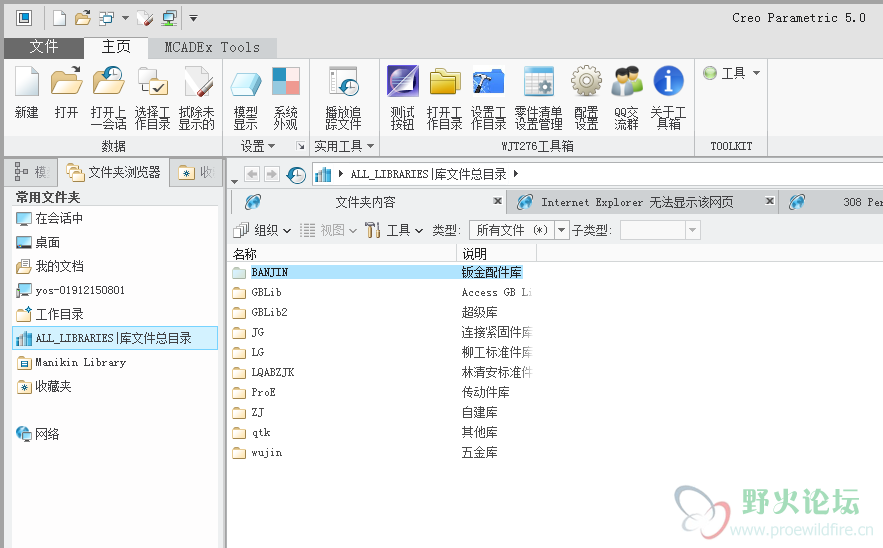Screen dimensions: 883x548
Task: Select the BANJIN folder row
Action: click(377, 273)
